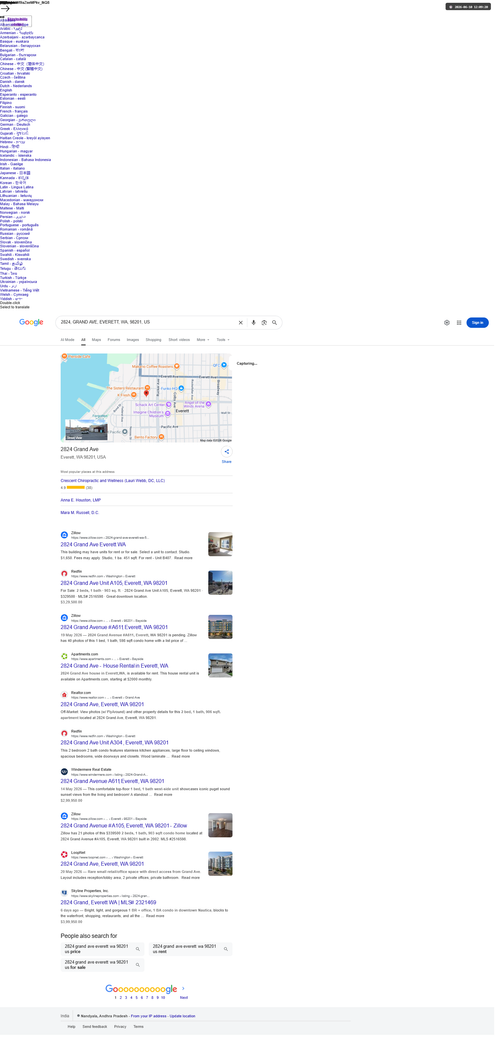Select '2824 grand ave everett wa 98201 us rent' suggestion
Image resolution: width=500 pixels, height=1058 pixels.
click(190, 949)
